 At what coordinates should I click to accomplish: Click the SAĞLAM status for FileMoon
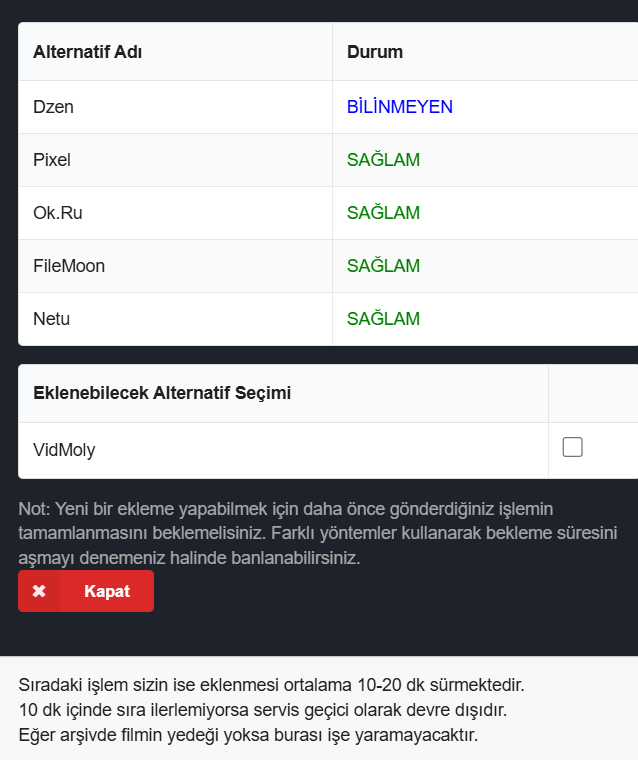click(383, 265)
